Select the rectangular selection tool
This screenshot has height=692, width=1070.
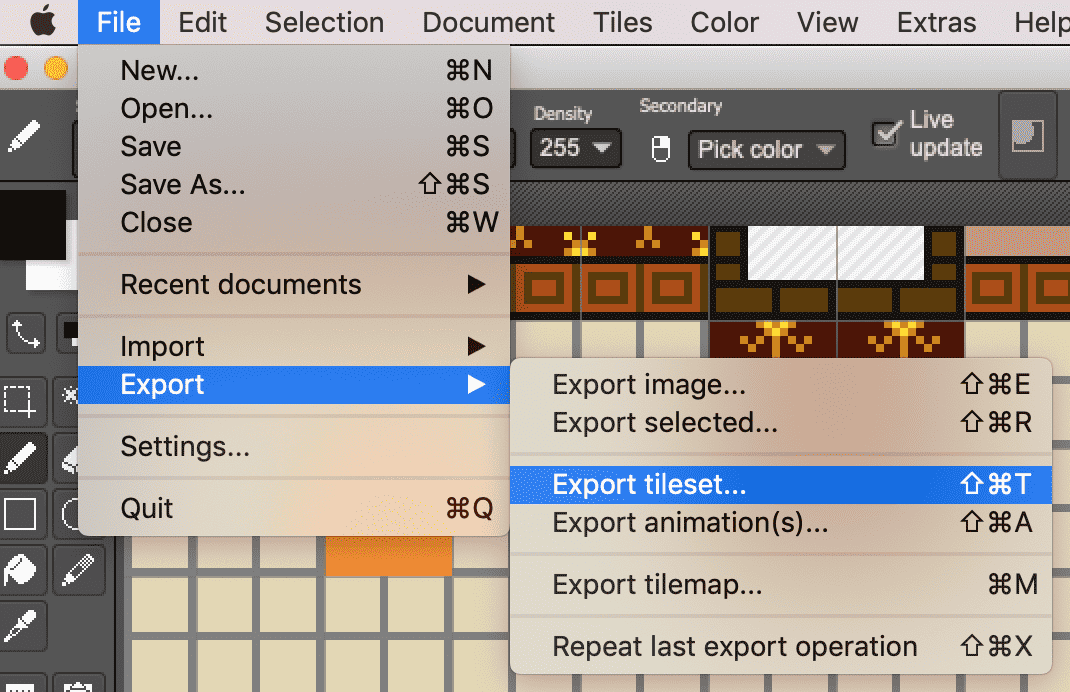(20, 400)
